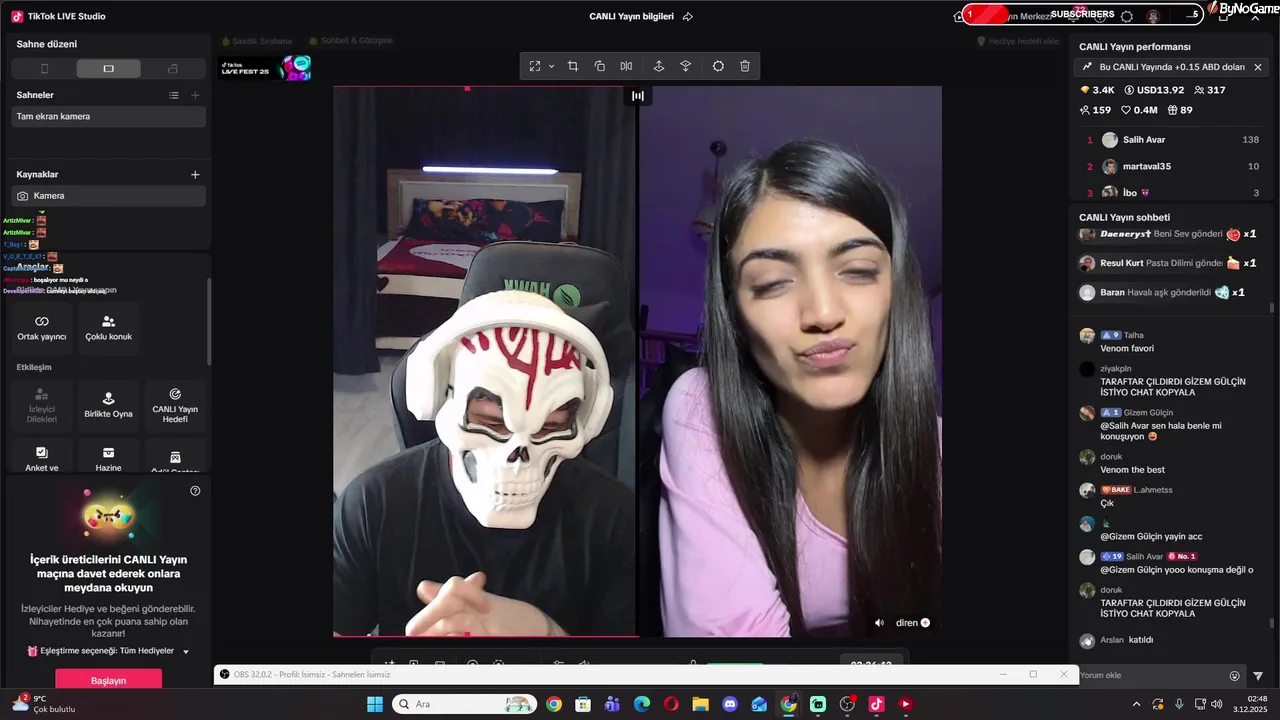The width and height of the screenshot is (1280, 720).
Task: Expand the fit-to-screen dropdown arrow
Action: pyautogui.click(x=551, y=66)
